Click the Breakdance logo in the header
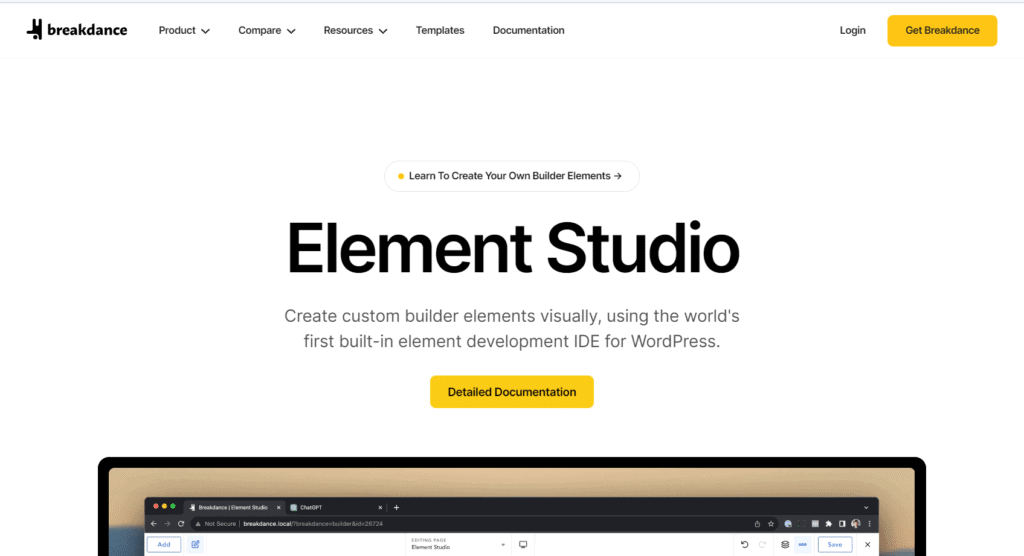The width and height of the screenshot is (1024, 556). [x=77, y=30]
